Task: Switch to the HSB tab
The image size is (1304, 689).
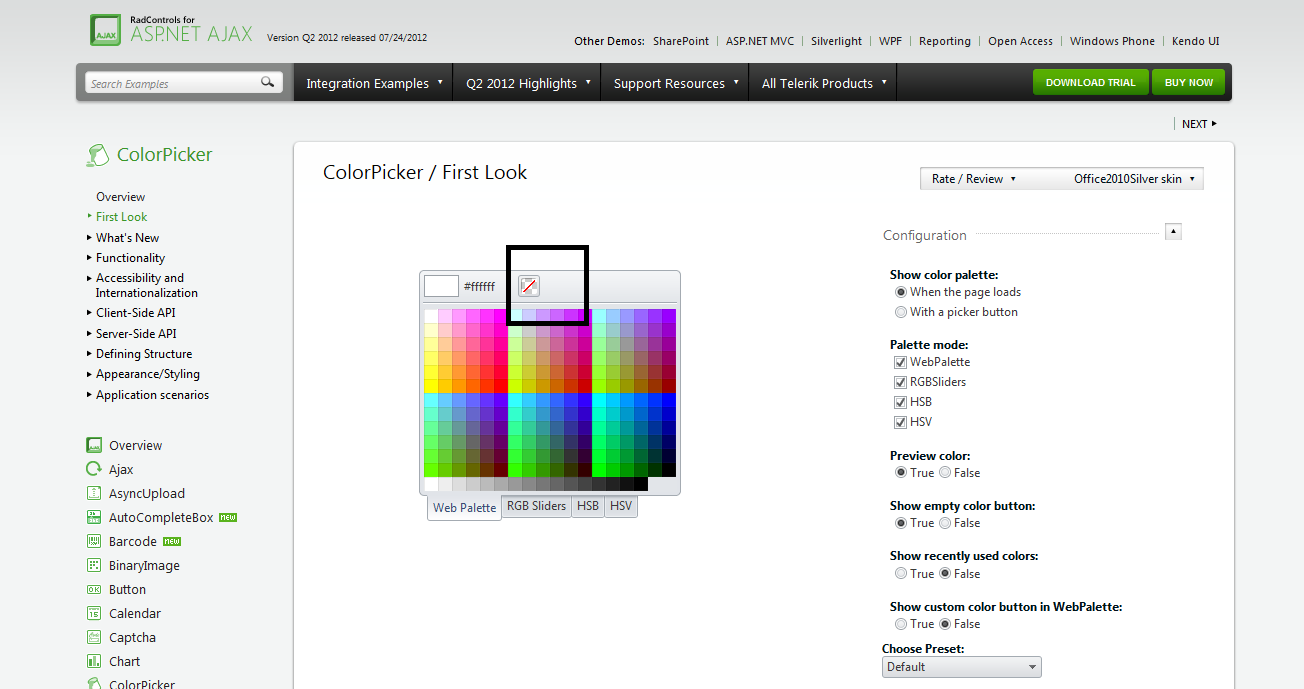Action: [x=588, y=506]
